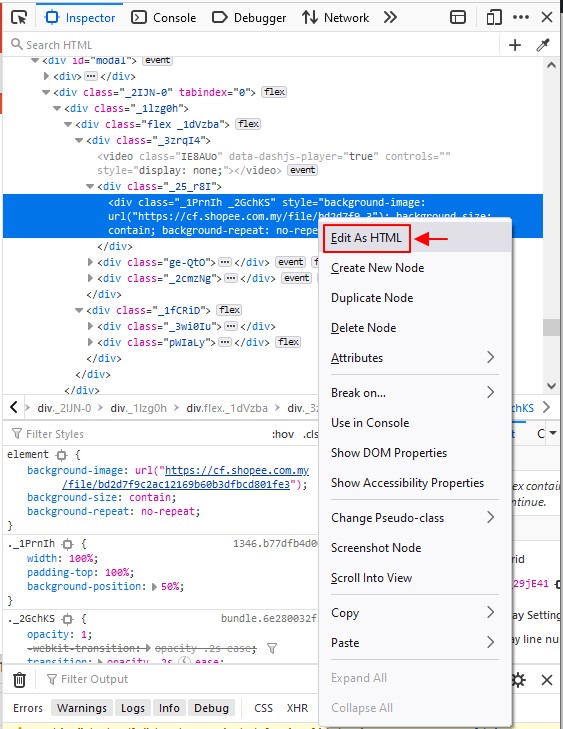The image size is (563, 729).
Task: Close the developer tools panel
Action: 547,18
